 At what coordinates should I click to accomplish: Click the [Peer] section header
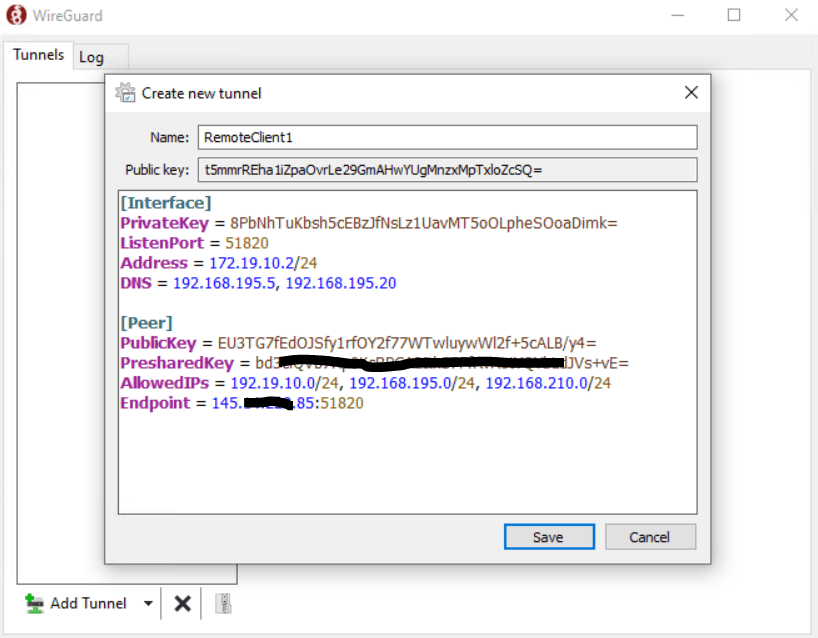tap(146, 323)
